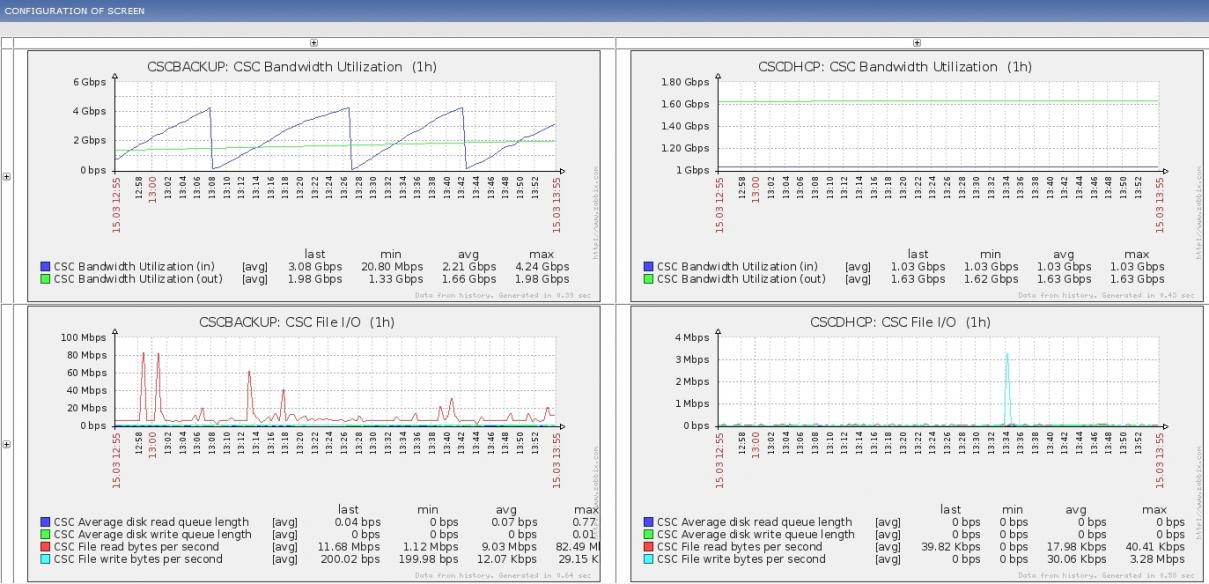Click the '0.07 bps' avg queue value
Image resolution: width=1209 pixels, height=584 pixels.
tap(512, 522)
